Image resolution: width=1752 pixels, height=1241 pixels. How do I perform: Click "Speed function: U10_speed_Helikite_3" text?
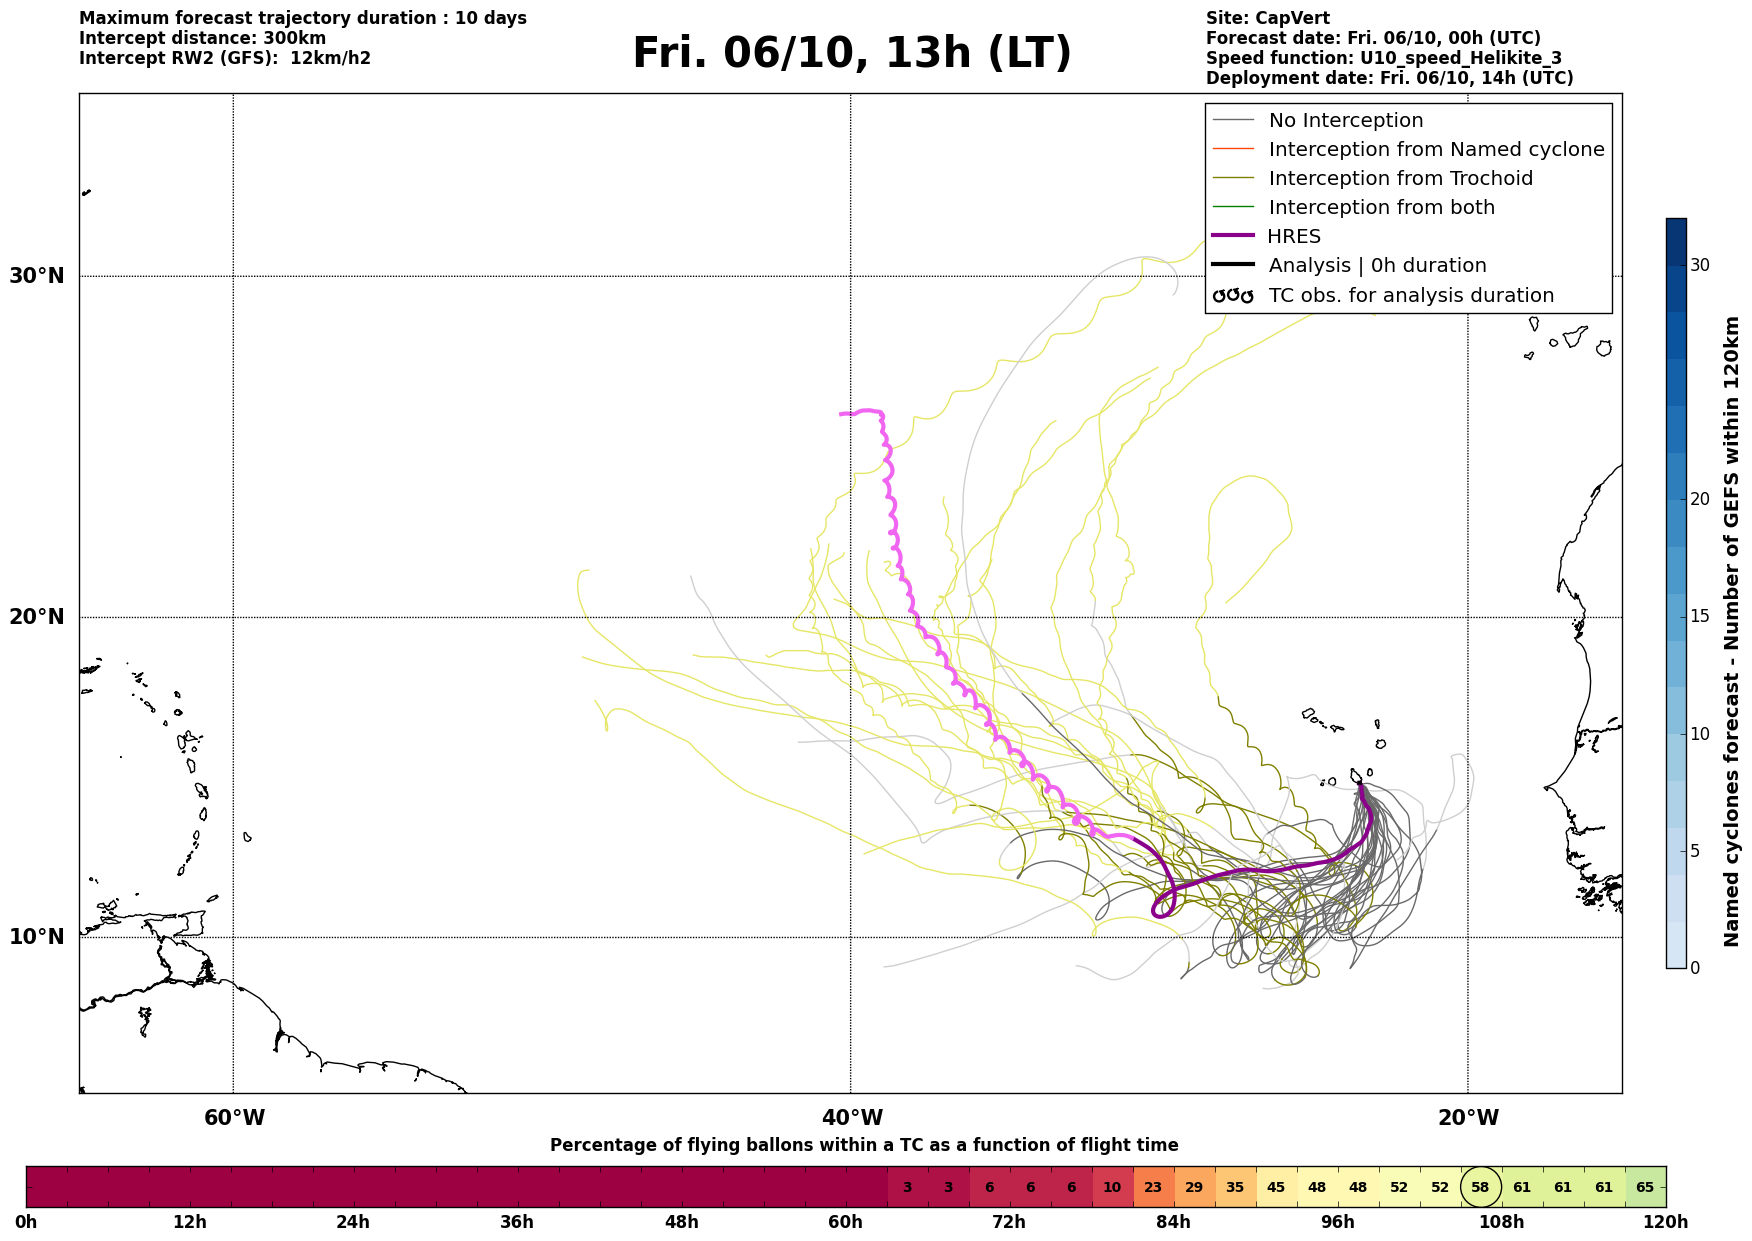click(x=1384, y=58)
